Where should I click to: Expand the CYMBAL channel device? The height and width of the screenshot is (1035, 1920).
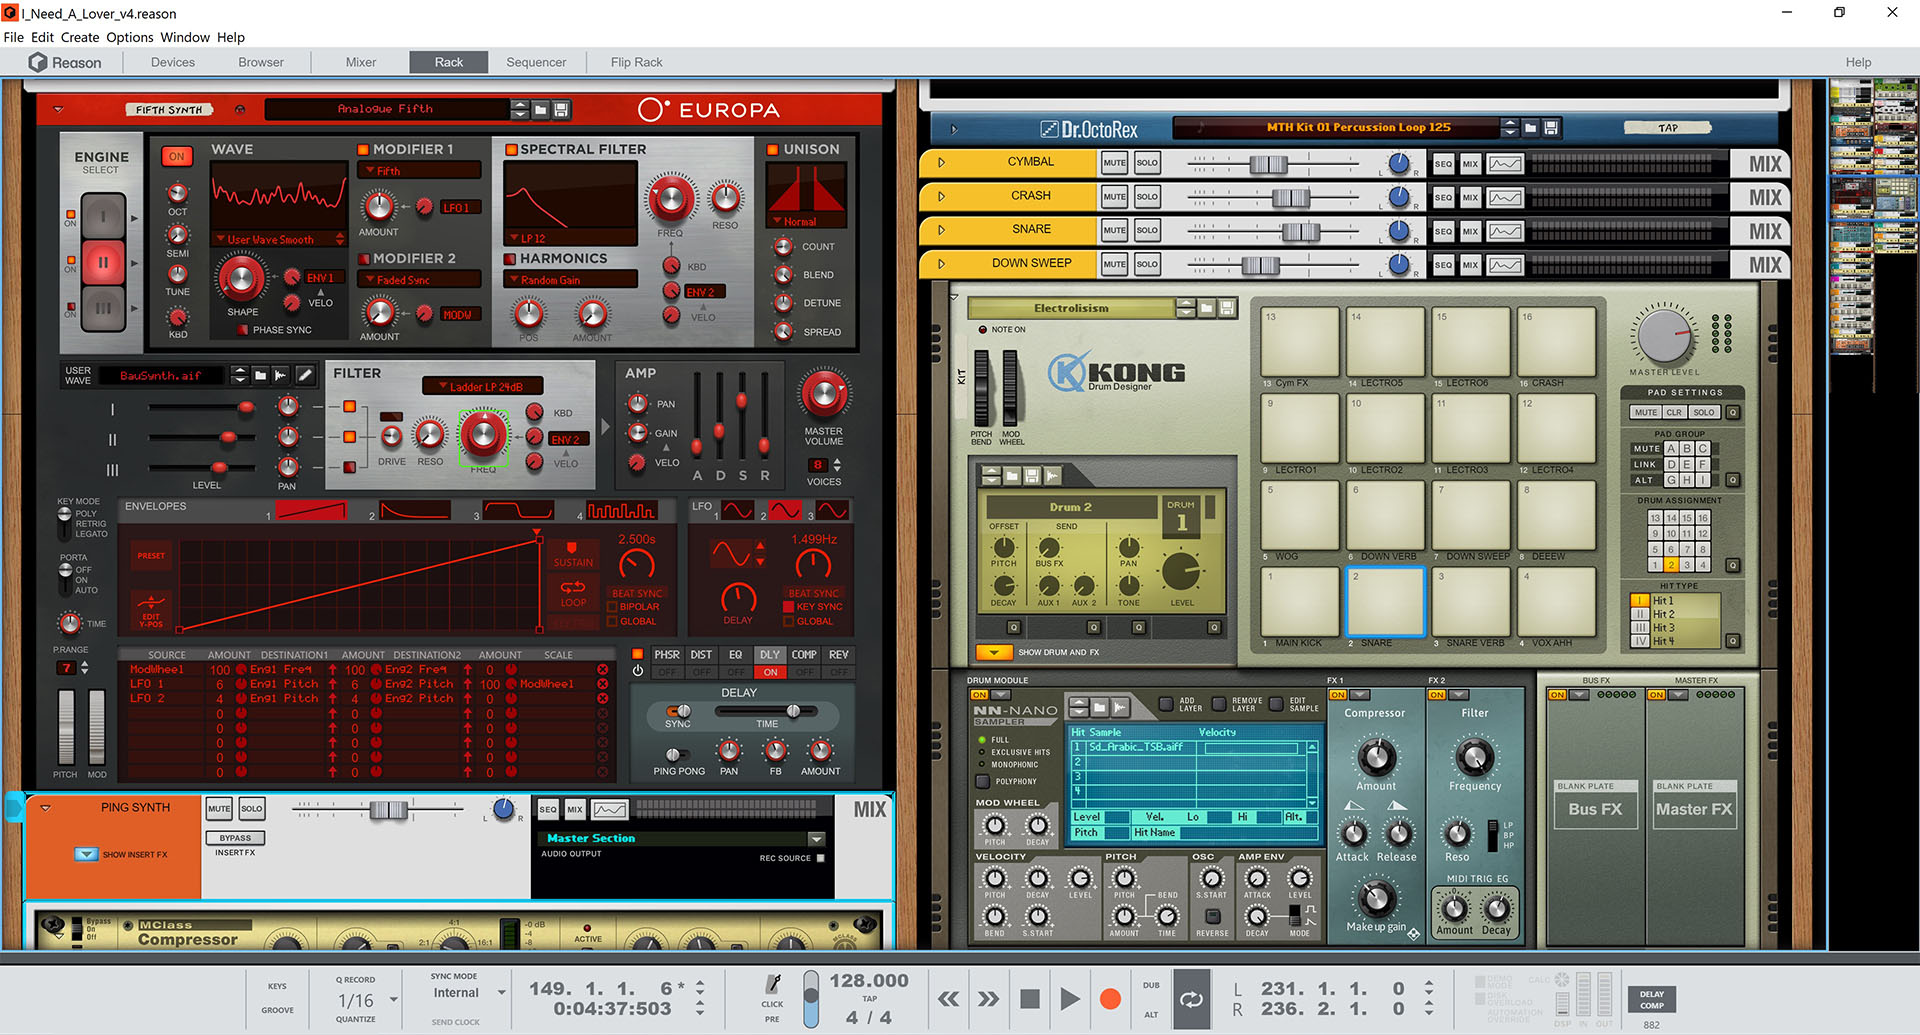click(941, 162)
